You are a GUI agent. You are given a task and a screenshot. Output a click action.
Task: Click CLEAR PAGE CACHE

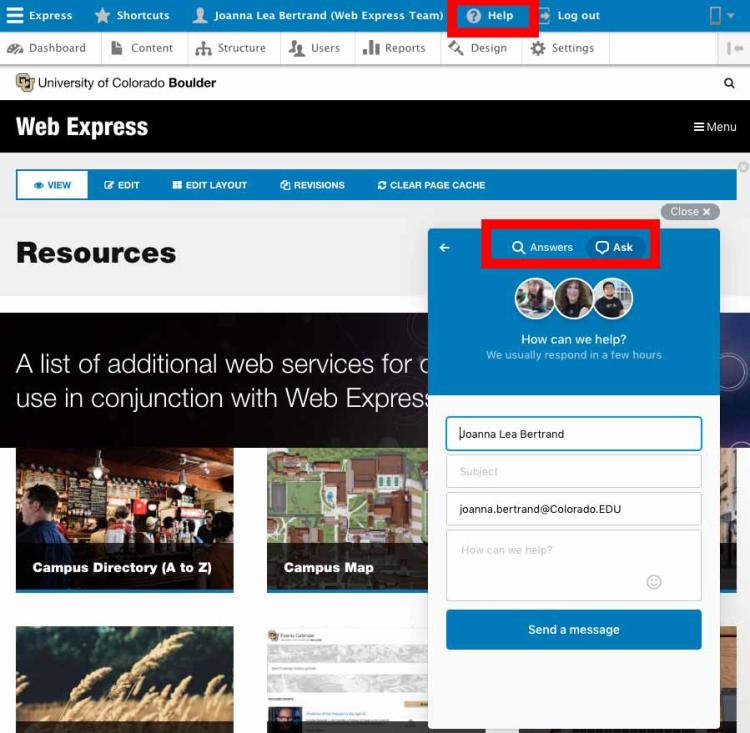[431, 185]
